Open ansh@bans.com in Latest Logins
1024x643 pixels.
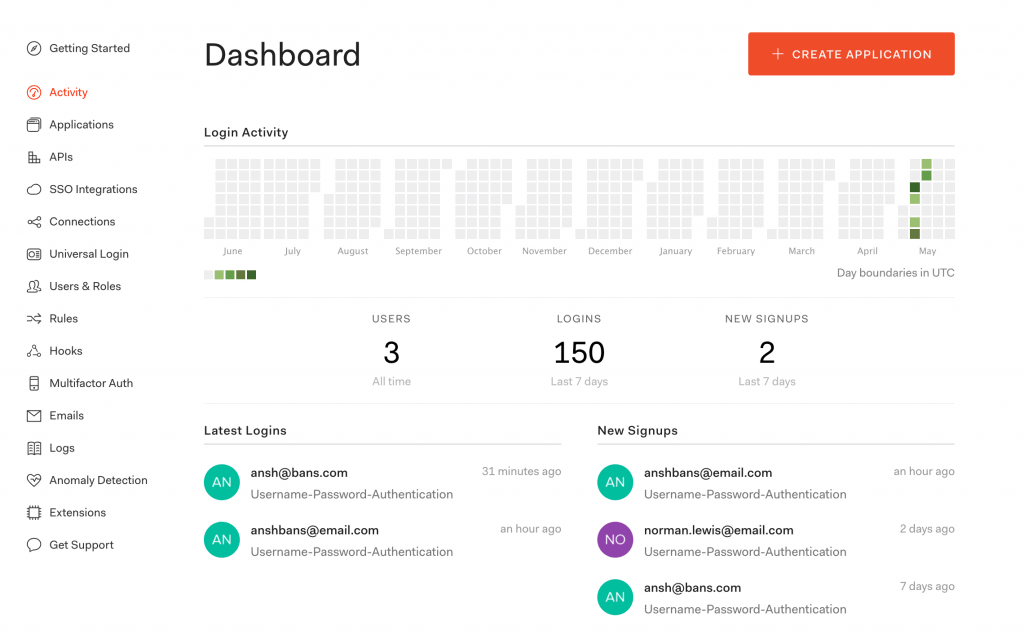299,473
